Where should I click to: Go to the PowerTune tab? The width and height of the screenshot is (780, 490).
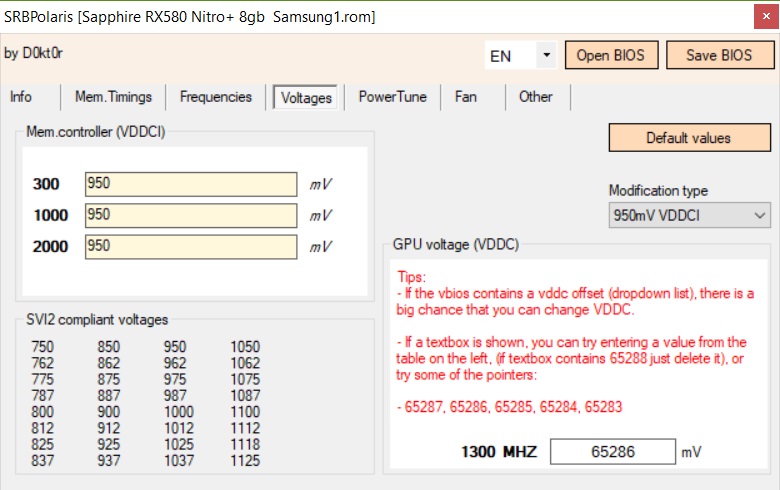[x=392, y=97]
